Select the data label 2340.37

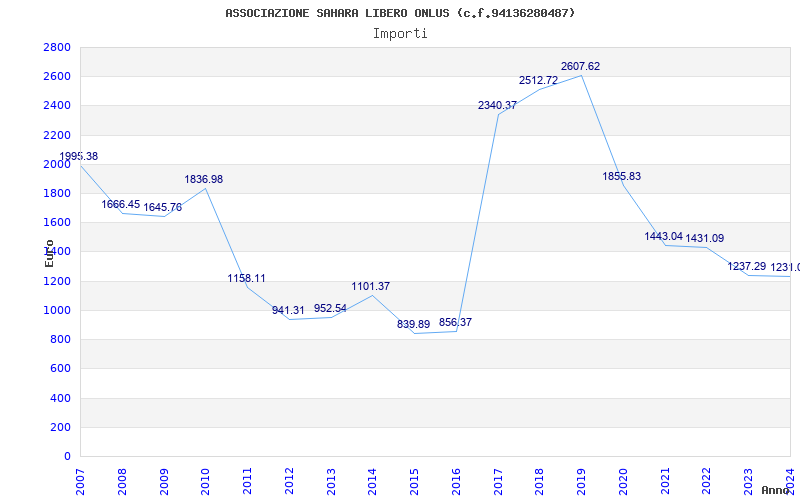(497, 106)
